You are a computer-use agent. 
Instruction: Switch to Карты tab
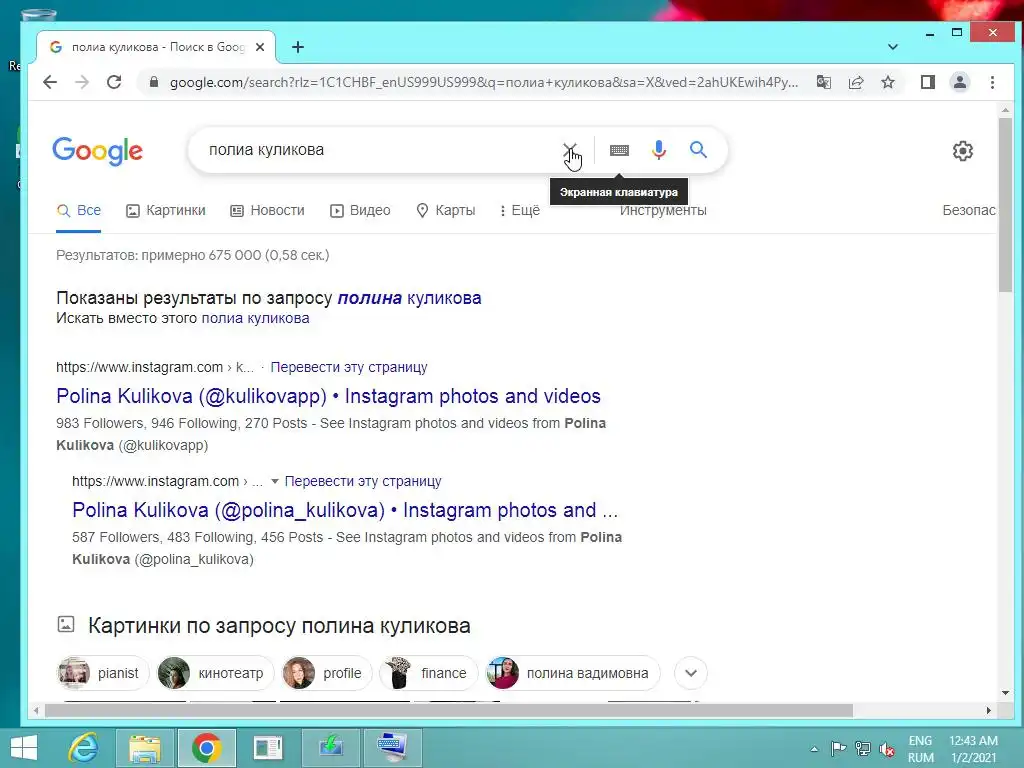446,210
